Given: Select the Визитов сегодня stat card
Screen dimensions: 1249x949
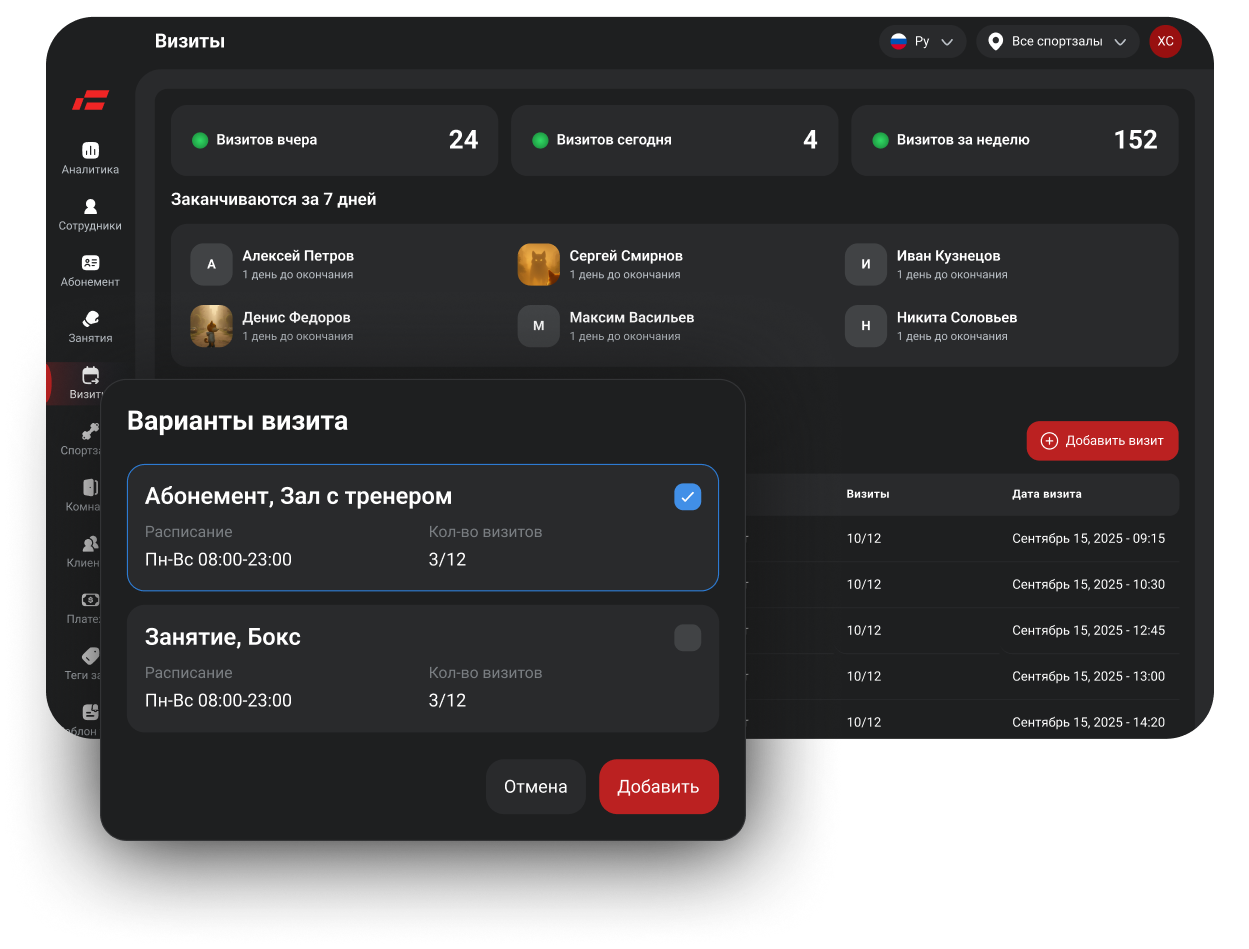Looking at the screenshot, I should 674,140.
